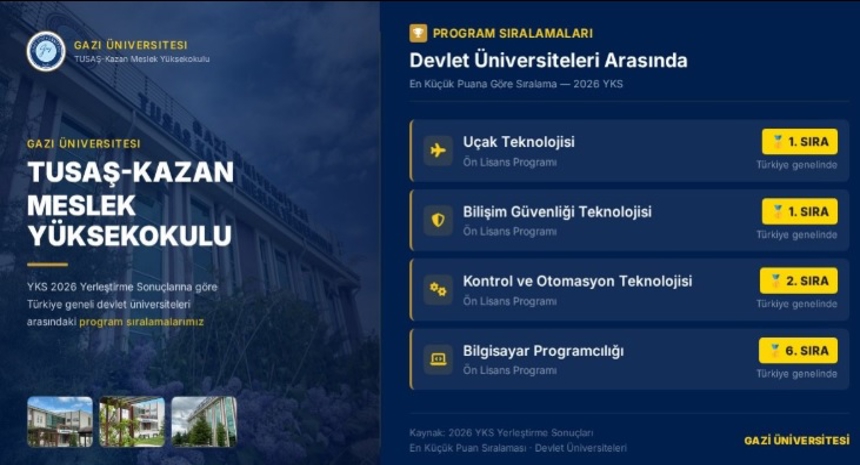Select the 1. SIRA badge for Bilişim Güvenliği
Screen dimensions: 860x465
800,212
